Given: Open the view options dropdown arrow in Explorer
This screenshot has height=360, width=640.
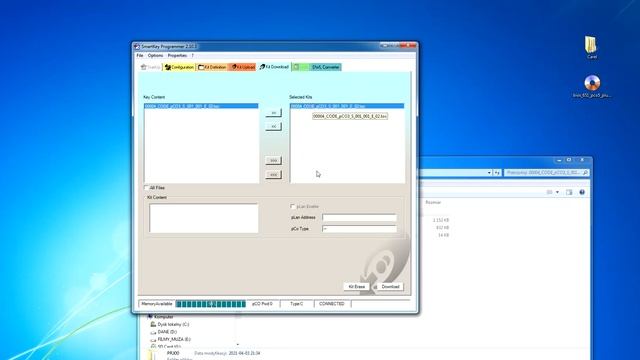Looking at the screenshot, I should (x=557, y=192).
